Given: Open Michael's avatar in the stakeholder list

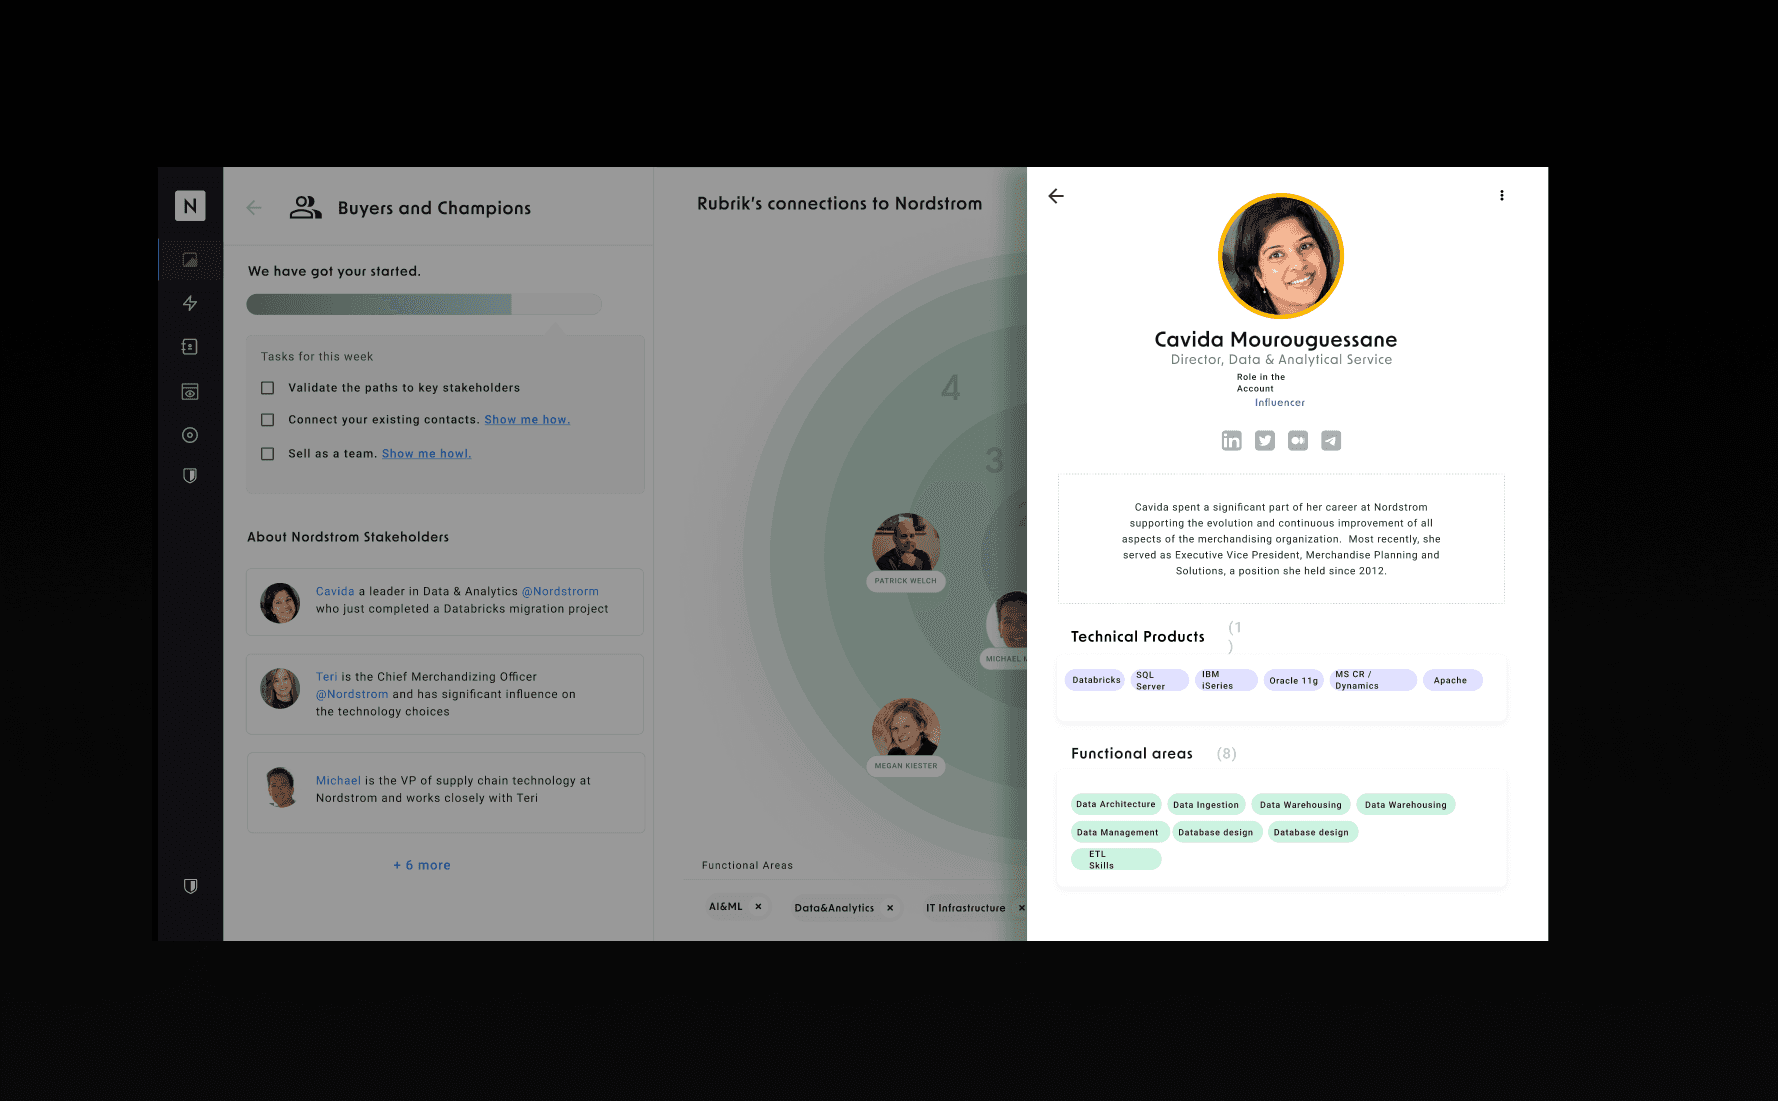Looking at the screenshot, I should click(280, 788).
